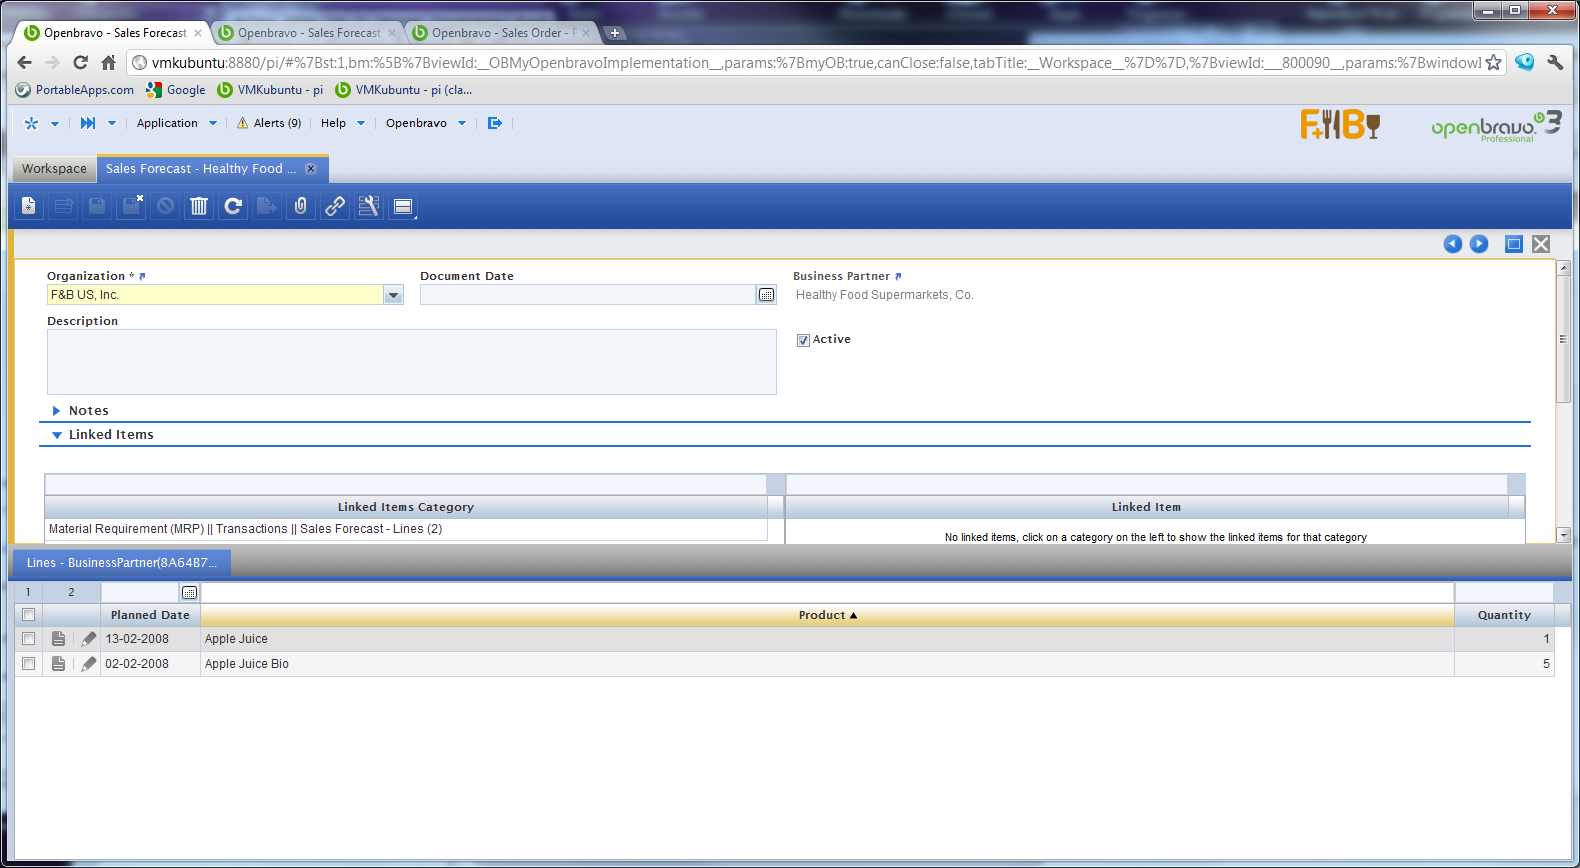The image size is (1580, 868).
Task: Click the quick launch skip-forward icon
Action: pyautogui.click(x=88, y=123)
